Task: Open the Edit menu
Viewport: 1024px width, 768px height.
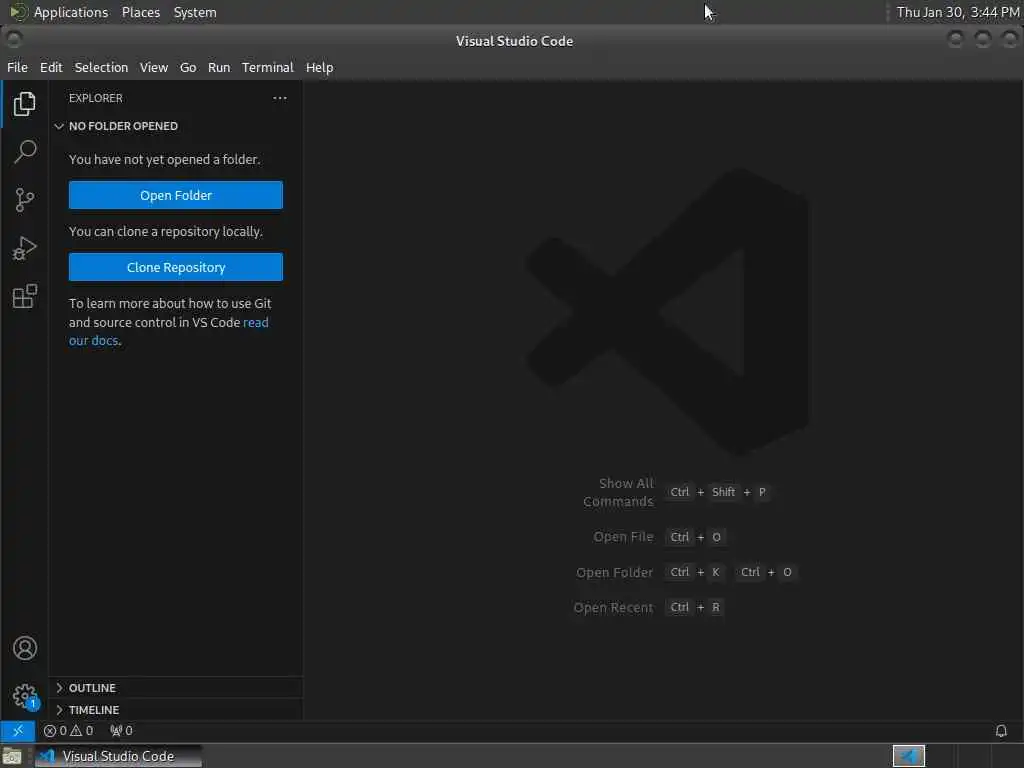Action: pos(51,67)
